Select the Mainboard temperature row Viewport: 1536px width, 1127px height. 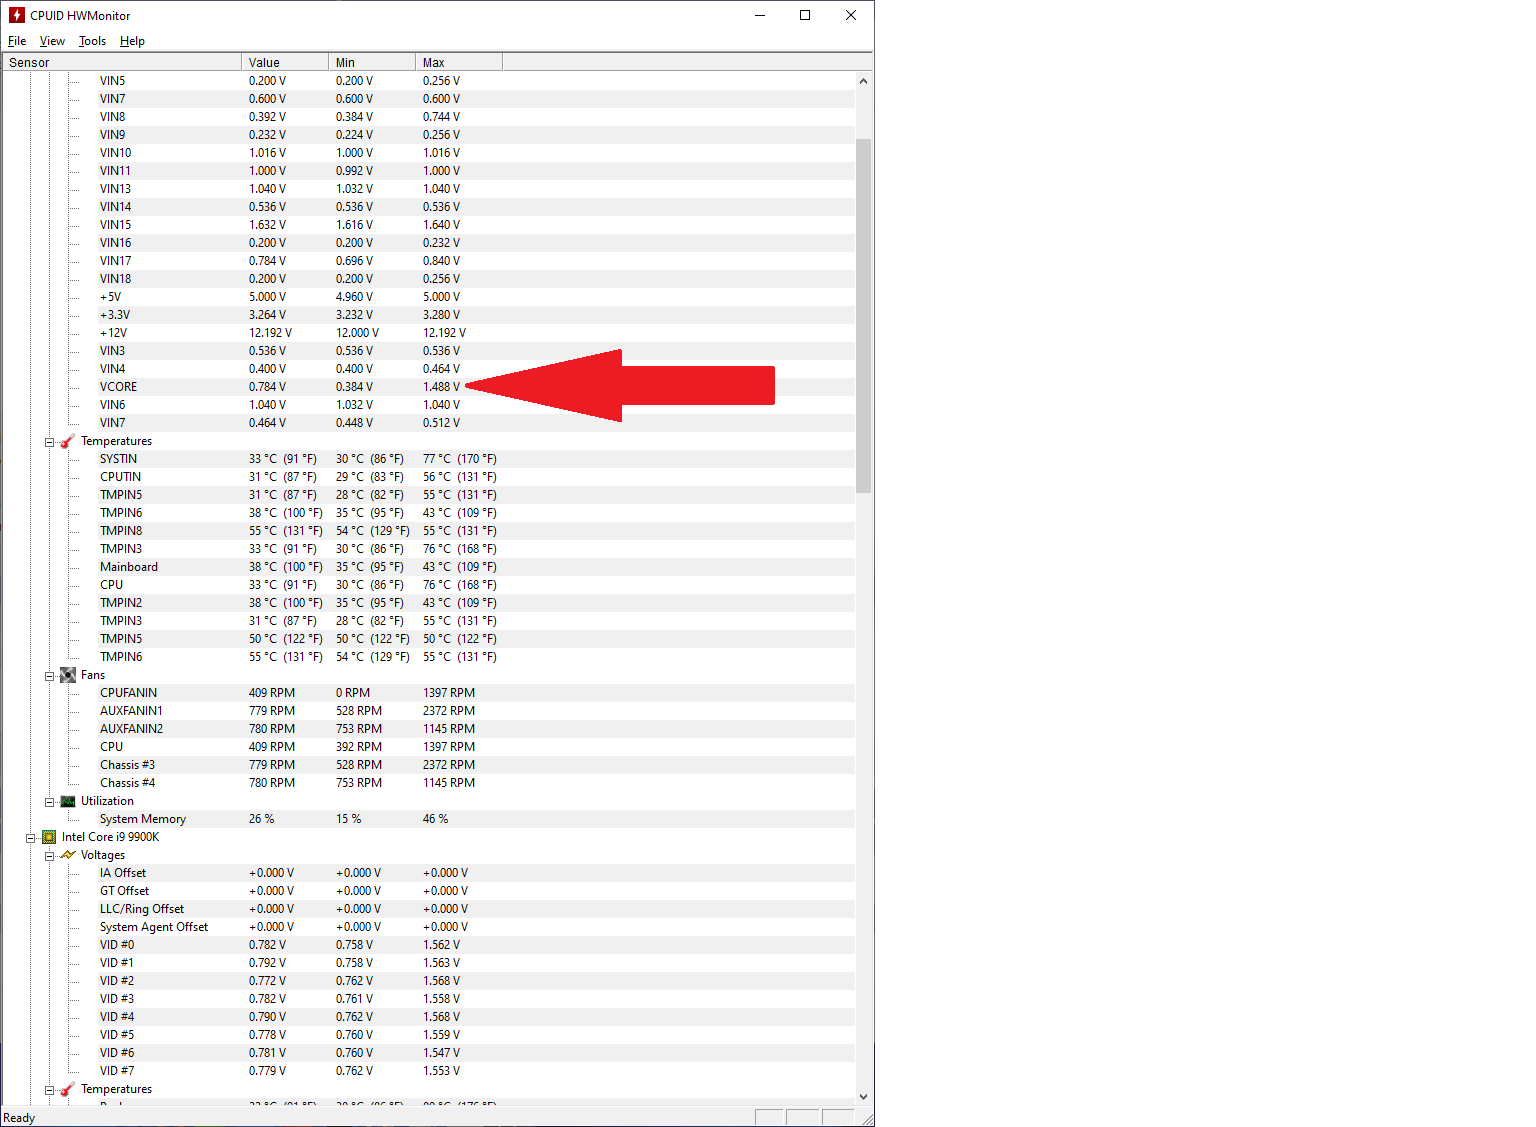pyautogui.click(x=428, y=567)
